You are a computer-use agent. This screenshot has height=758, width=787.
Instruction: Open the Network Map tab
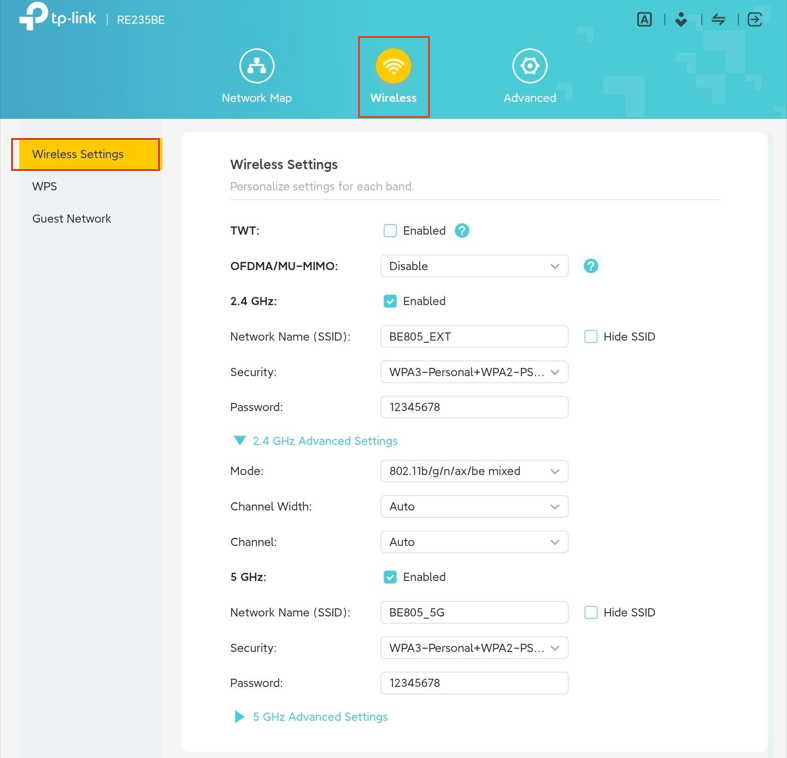[256, 76]
